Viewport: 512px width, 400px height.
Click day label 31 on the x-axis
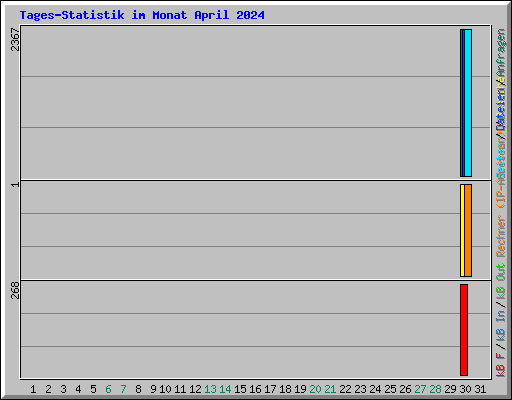[480, 389]
